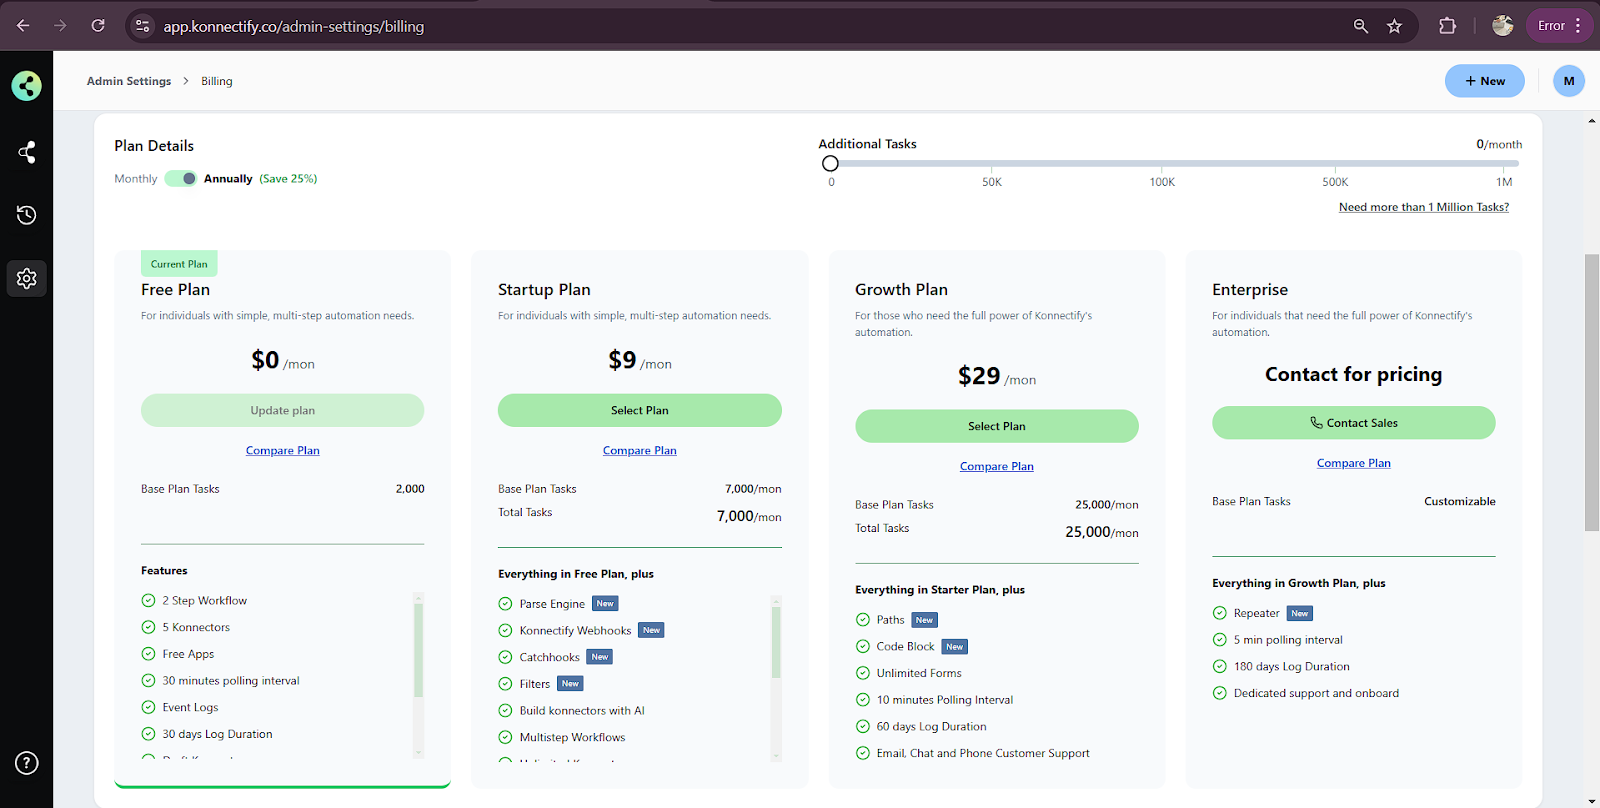Click the M user avatar
Image resolution: width=1600 pixels, height=808 pixels.
[x=1569, y=81]
